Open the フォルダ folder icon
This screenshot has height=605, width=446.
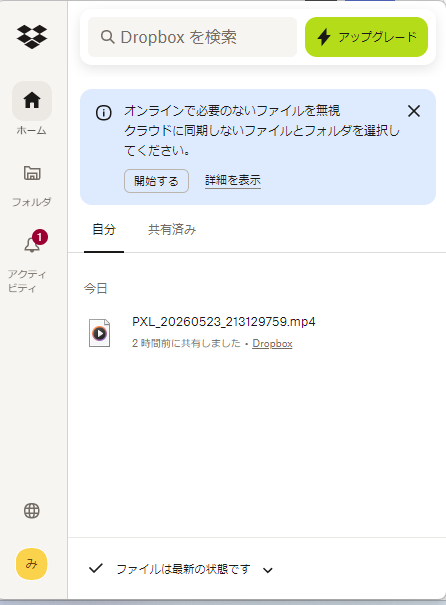click(32, 173)
